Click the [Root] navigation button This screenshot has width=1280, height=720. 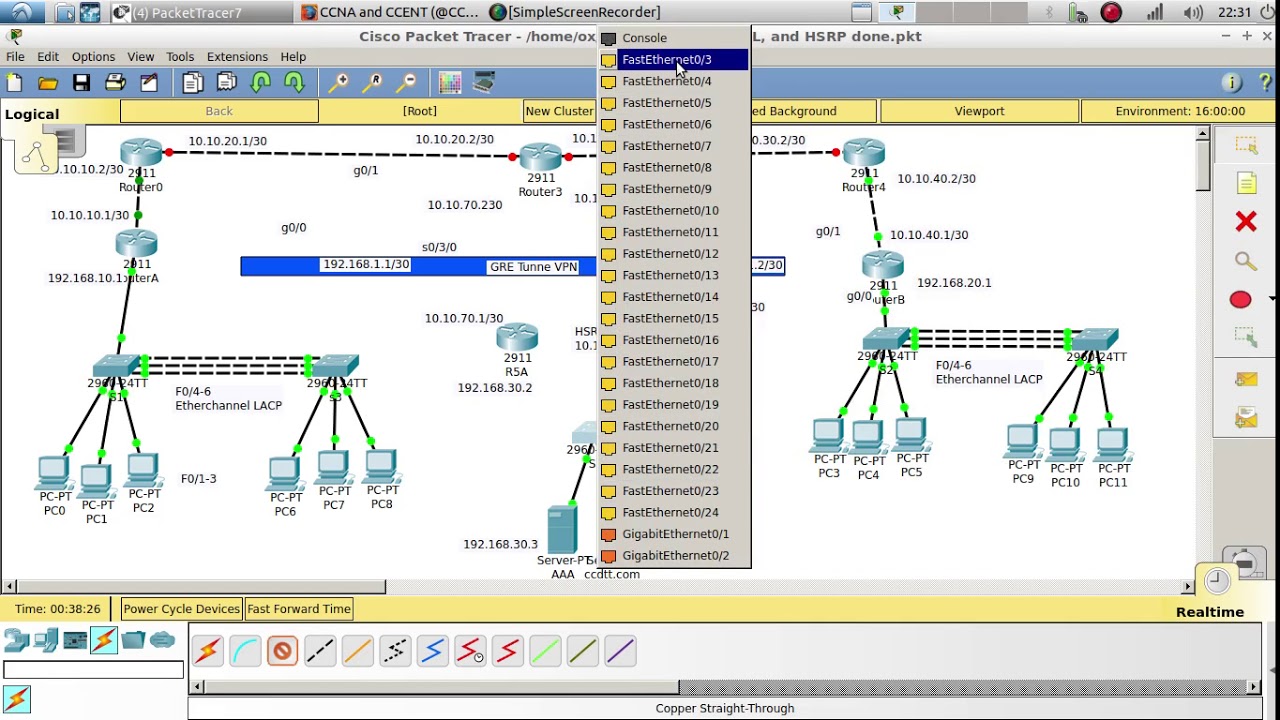[x=420, y=111]
